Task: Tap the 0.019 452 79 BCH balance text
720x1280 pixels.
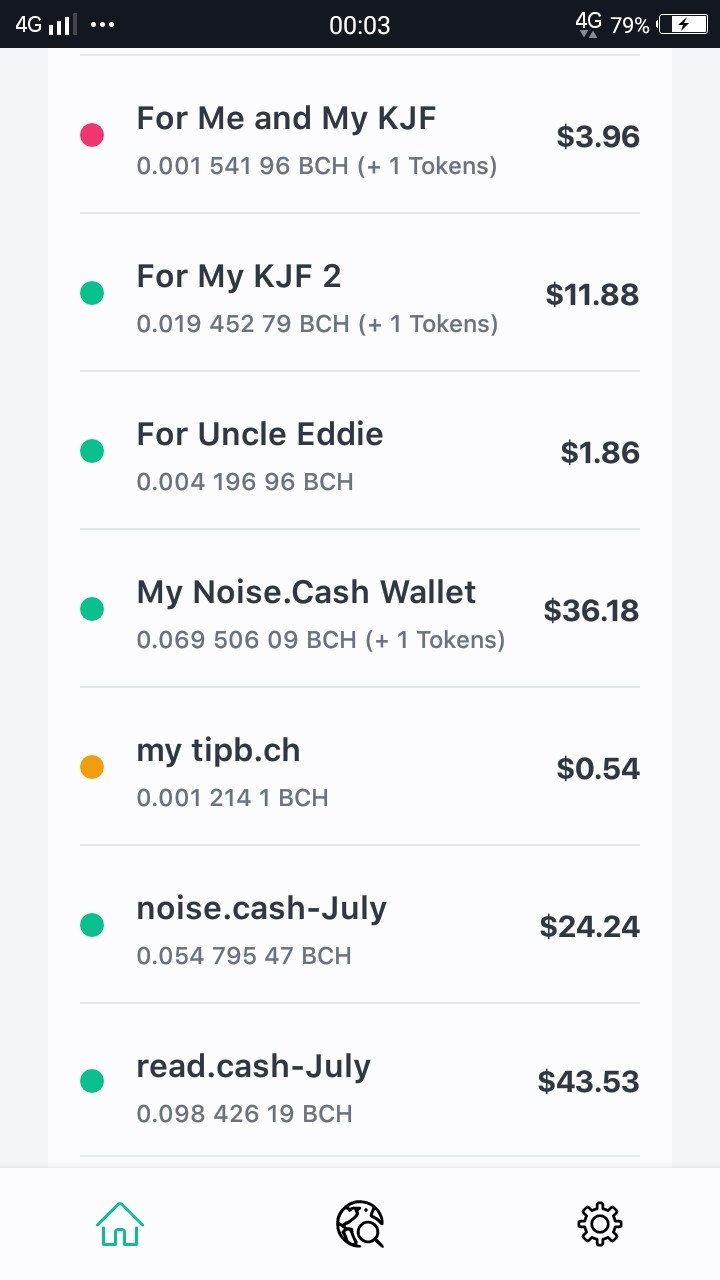Action: click(x=243, y=323)
